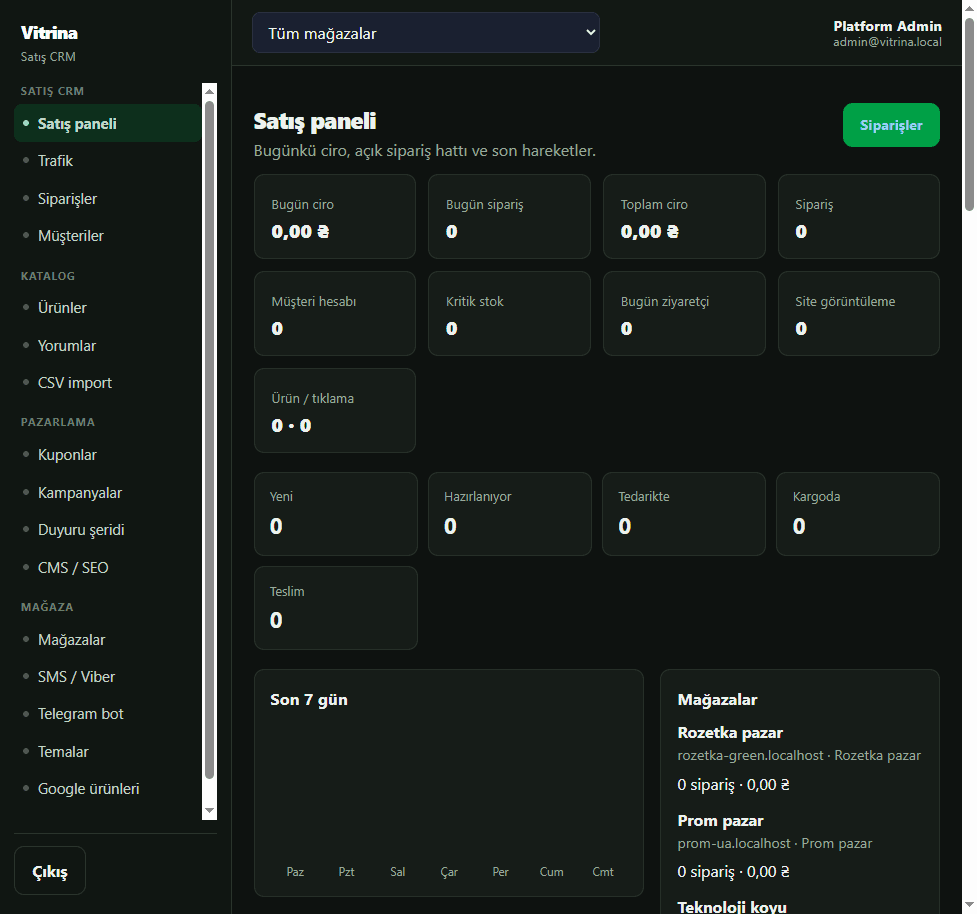
Task: Click the Bugün ziyaretçi card
Action: 684,313
